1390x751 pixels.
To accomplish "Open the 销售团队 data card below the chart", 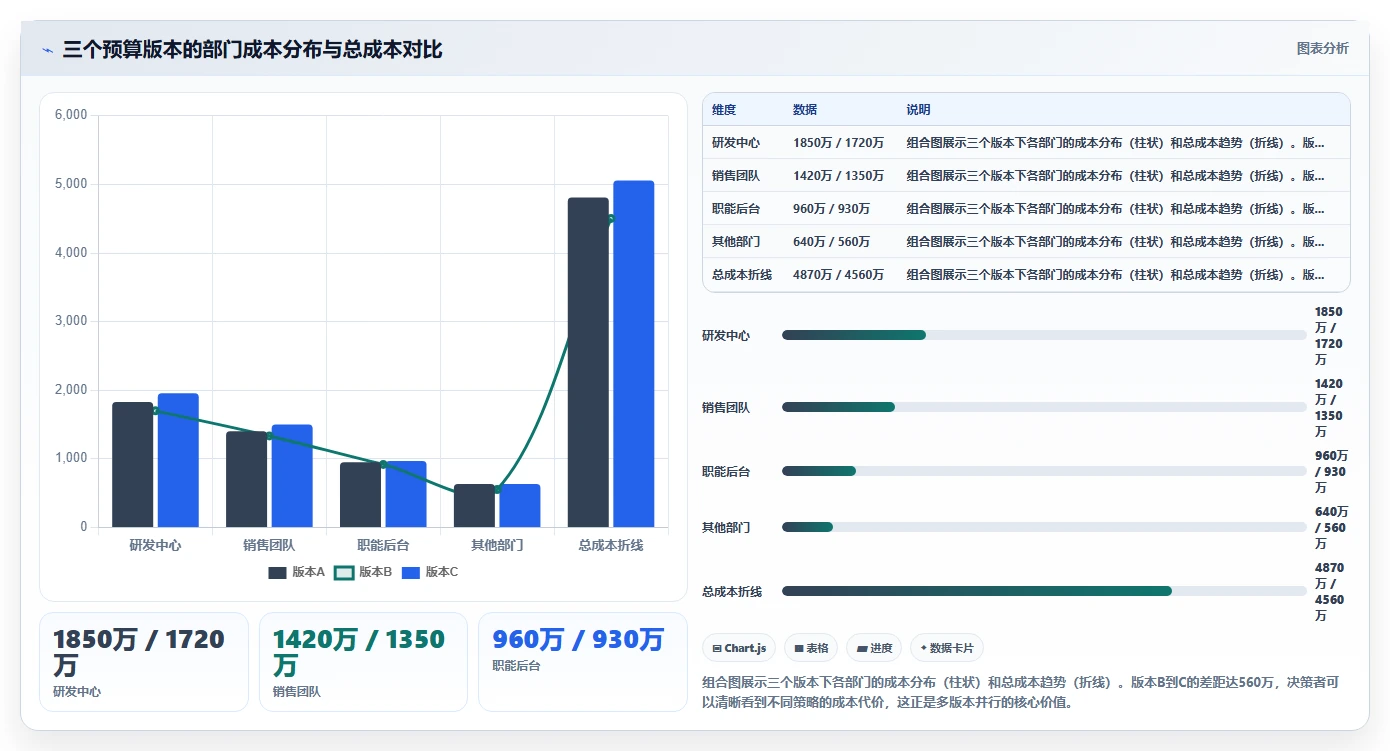I will 363,662.
